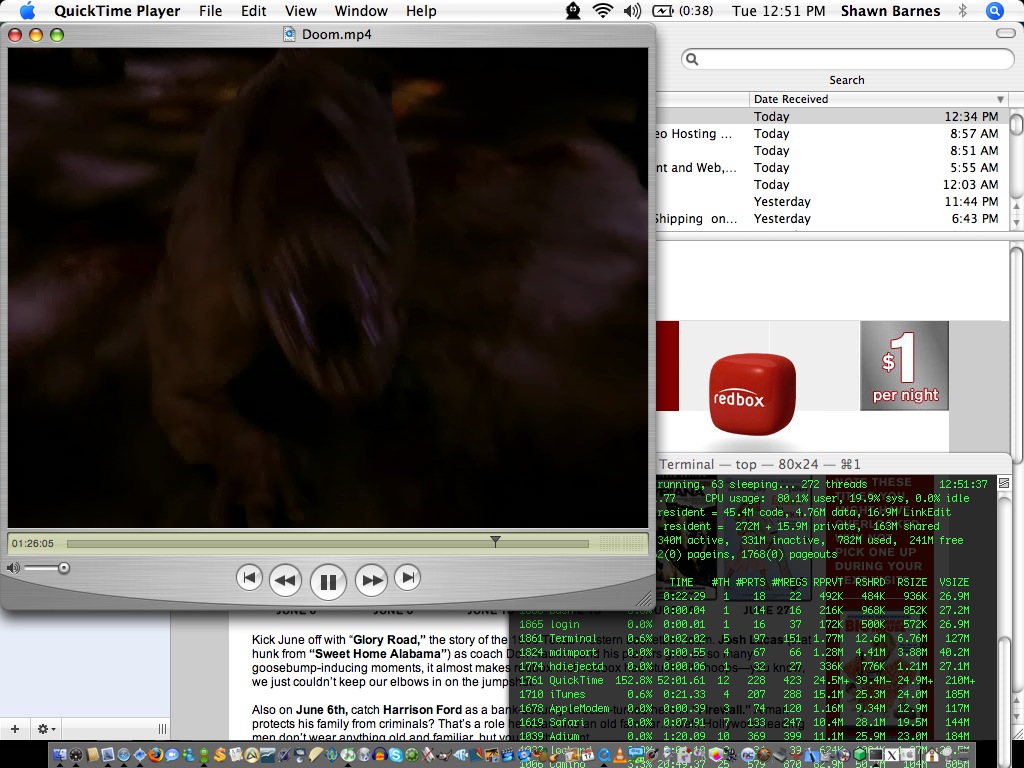Open iChat from the Dock

[x=172, y=755]
